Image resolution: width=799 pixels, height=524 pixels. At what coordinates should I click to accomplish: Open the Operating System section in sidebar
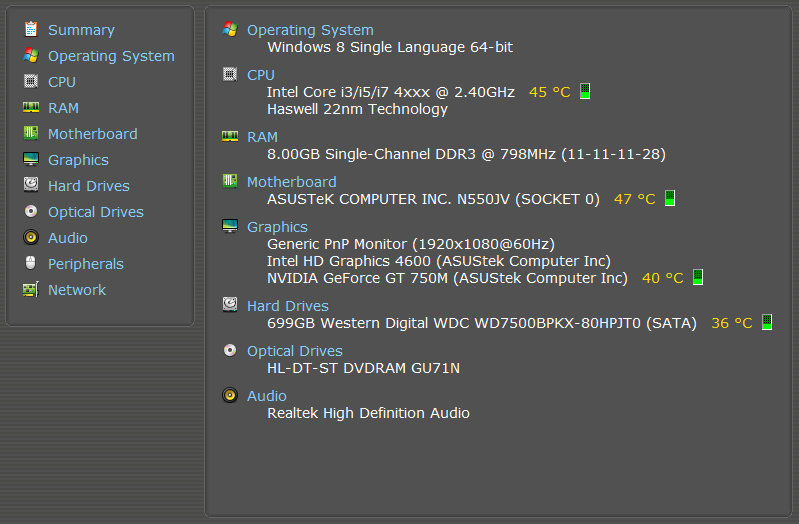(x=111, y=56)
